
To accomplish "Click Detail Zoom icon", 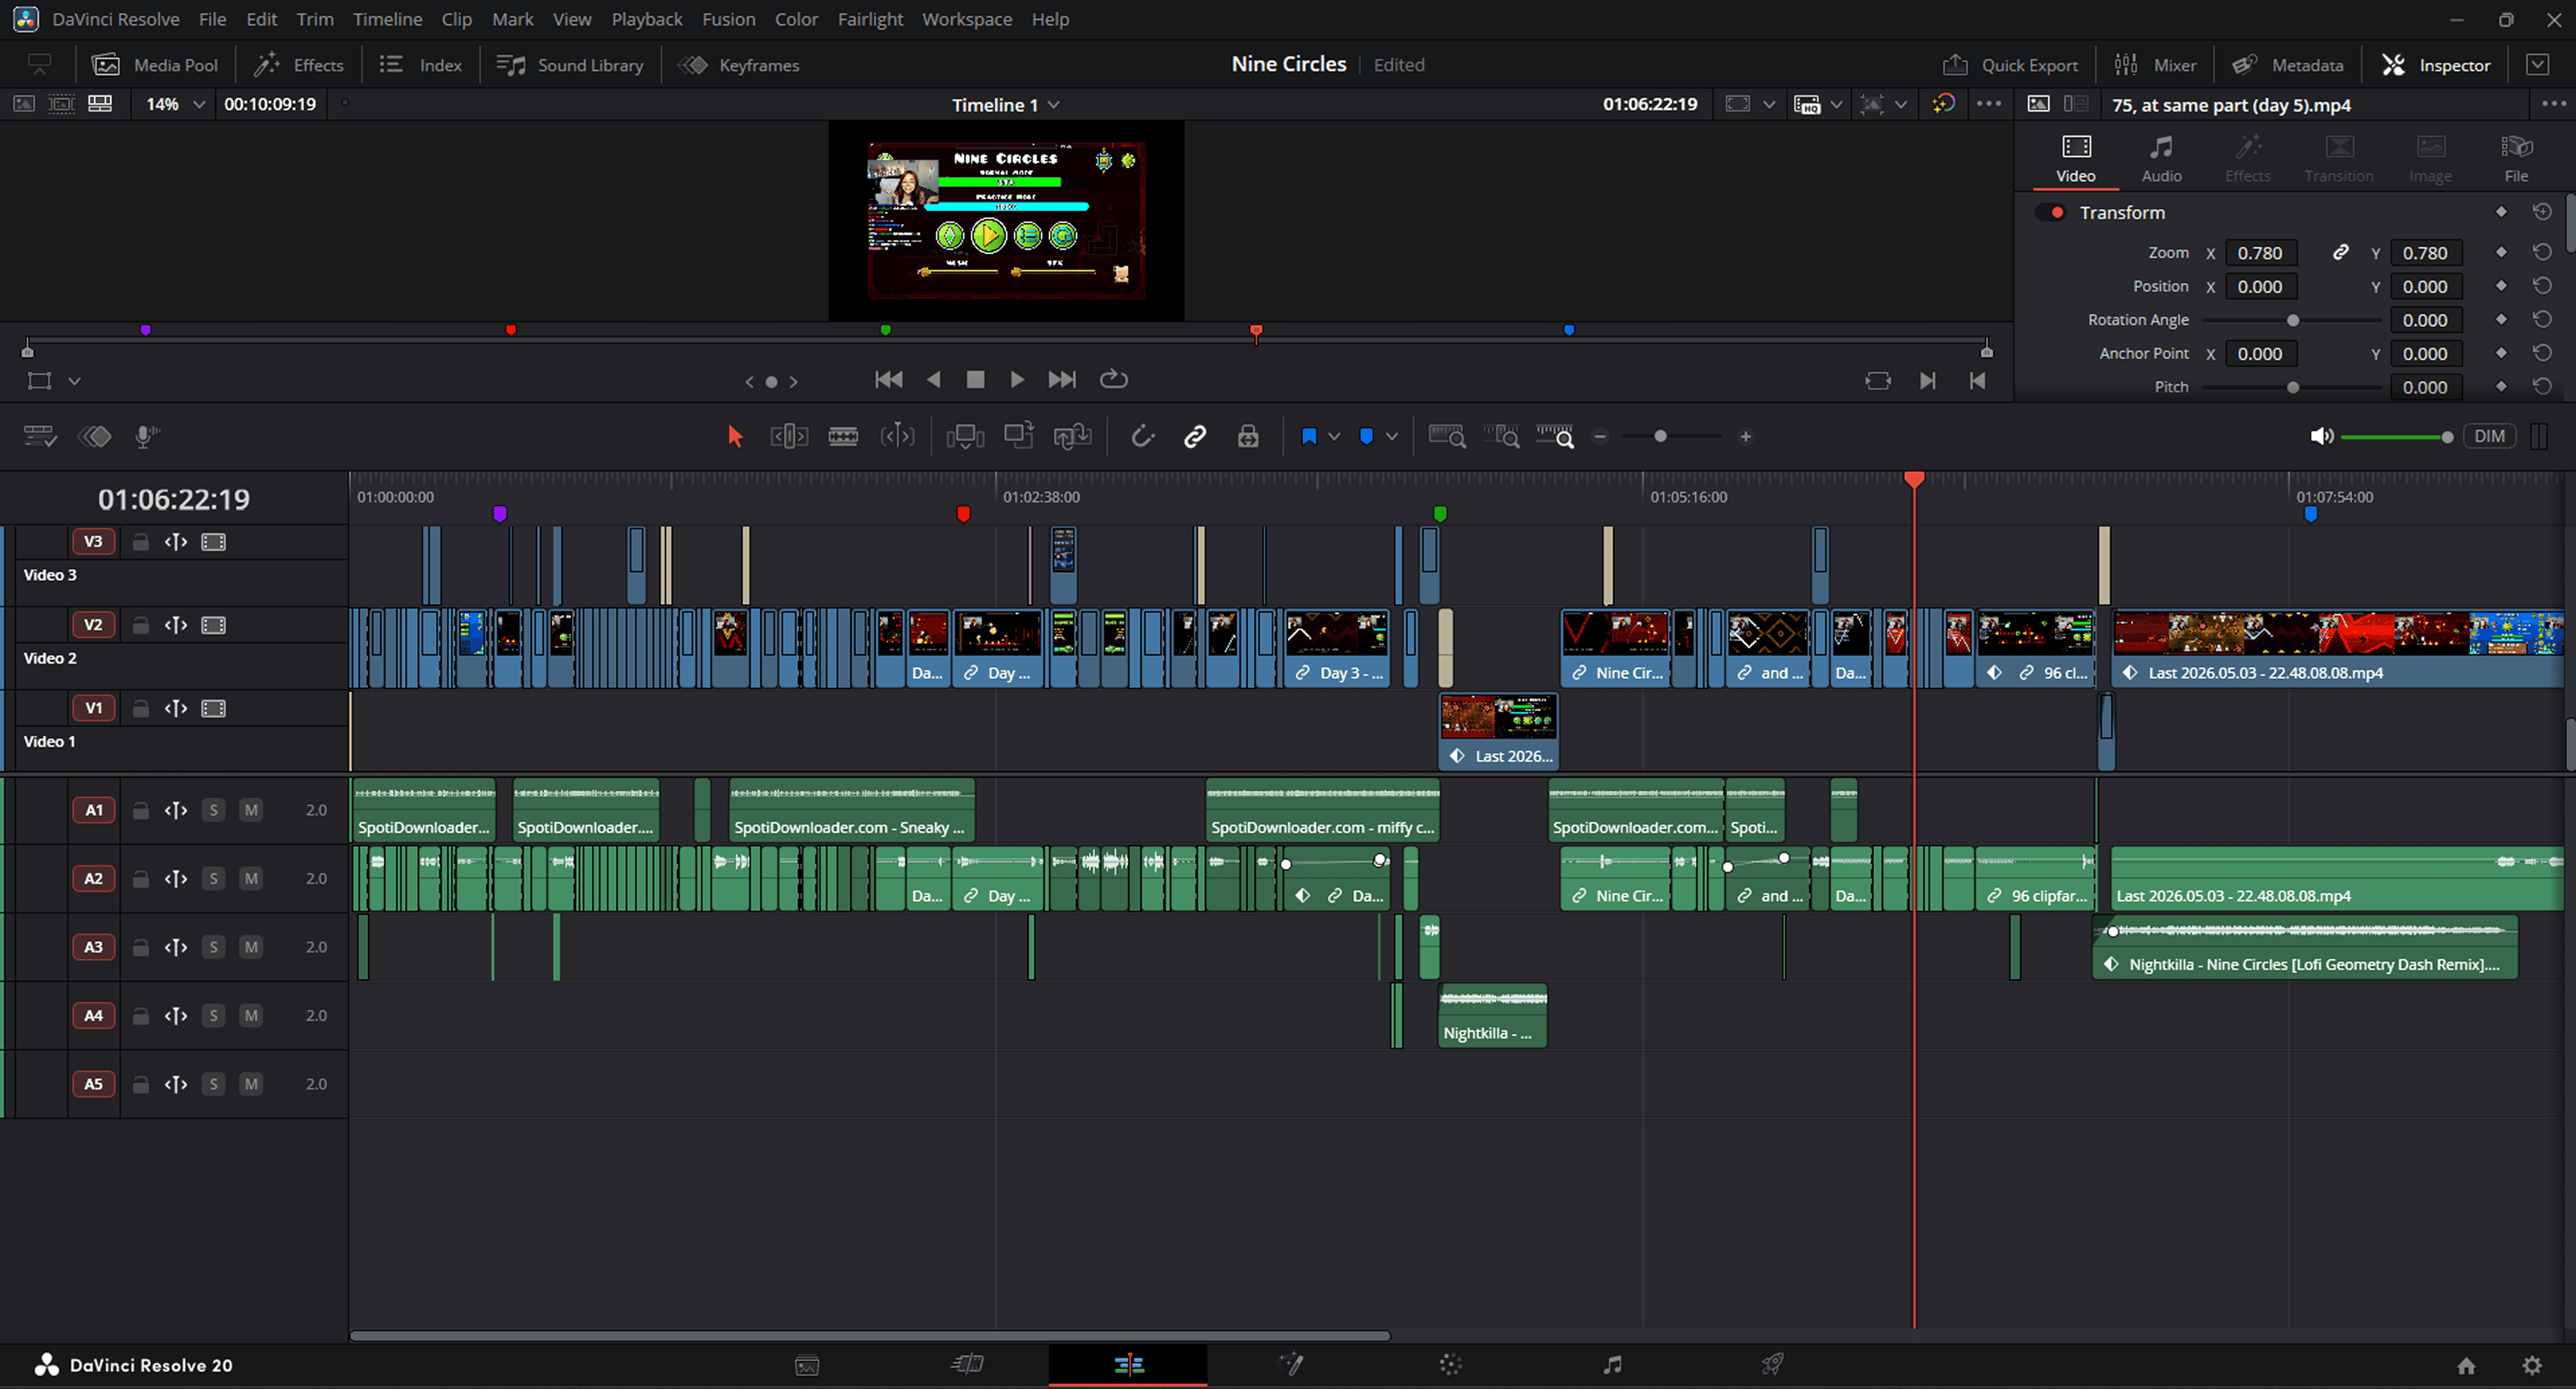I will point(1501,436).
